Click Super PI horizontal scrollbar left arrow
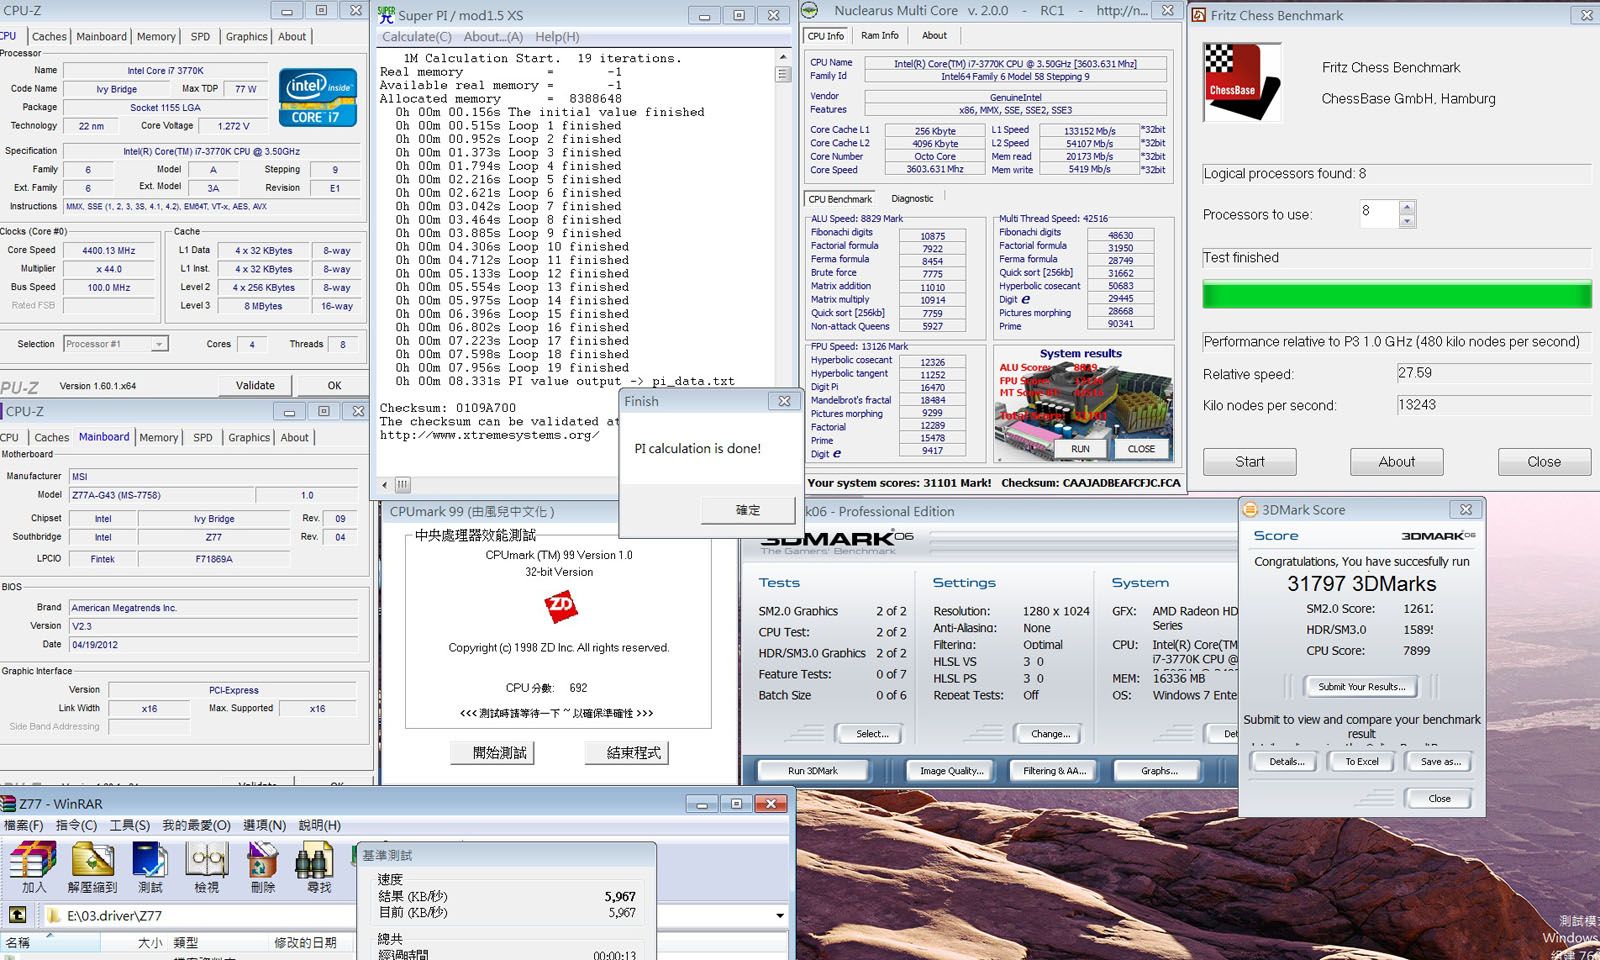Viewport: 1600px width, 960px height. (x=385, y=485)
